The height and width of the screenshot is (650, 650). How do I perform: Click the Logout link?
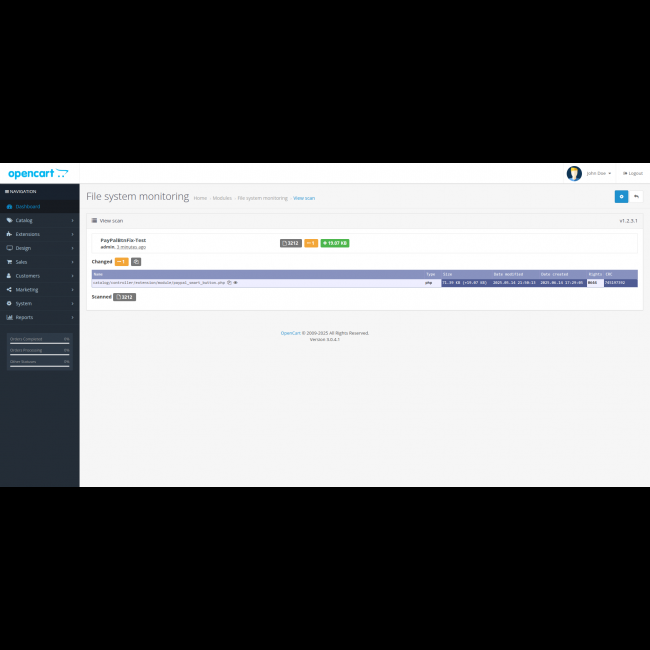pos(633,173)
